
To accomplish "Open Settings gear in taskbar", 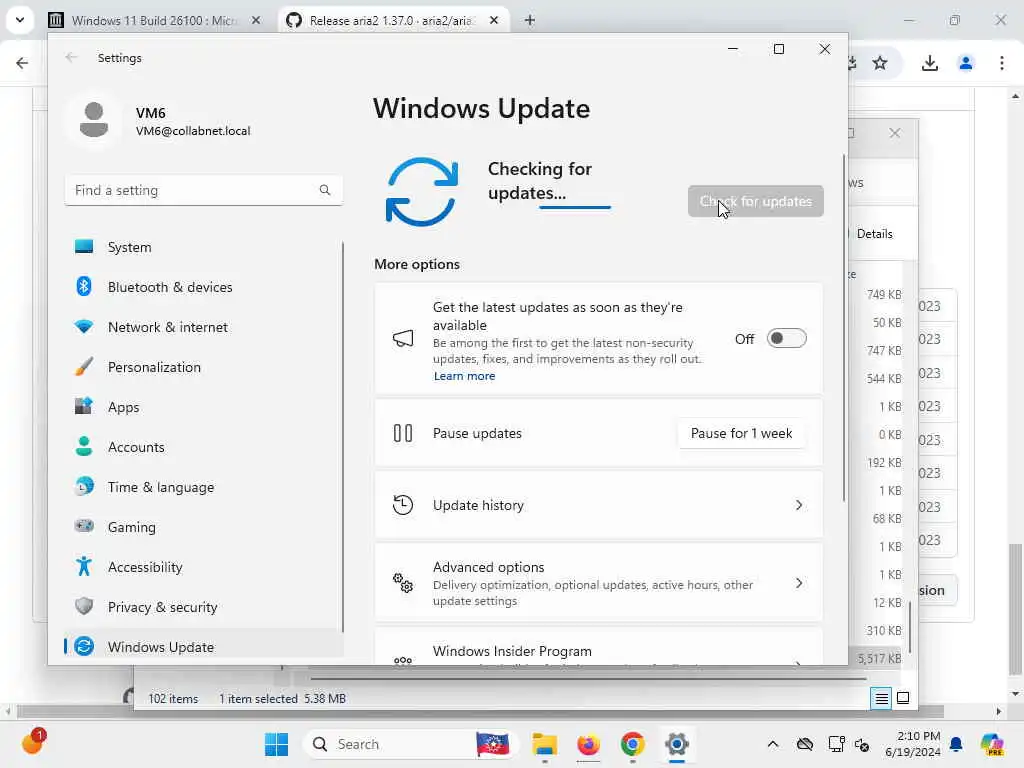I will tap(677, 744).
